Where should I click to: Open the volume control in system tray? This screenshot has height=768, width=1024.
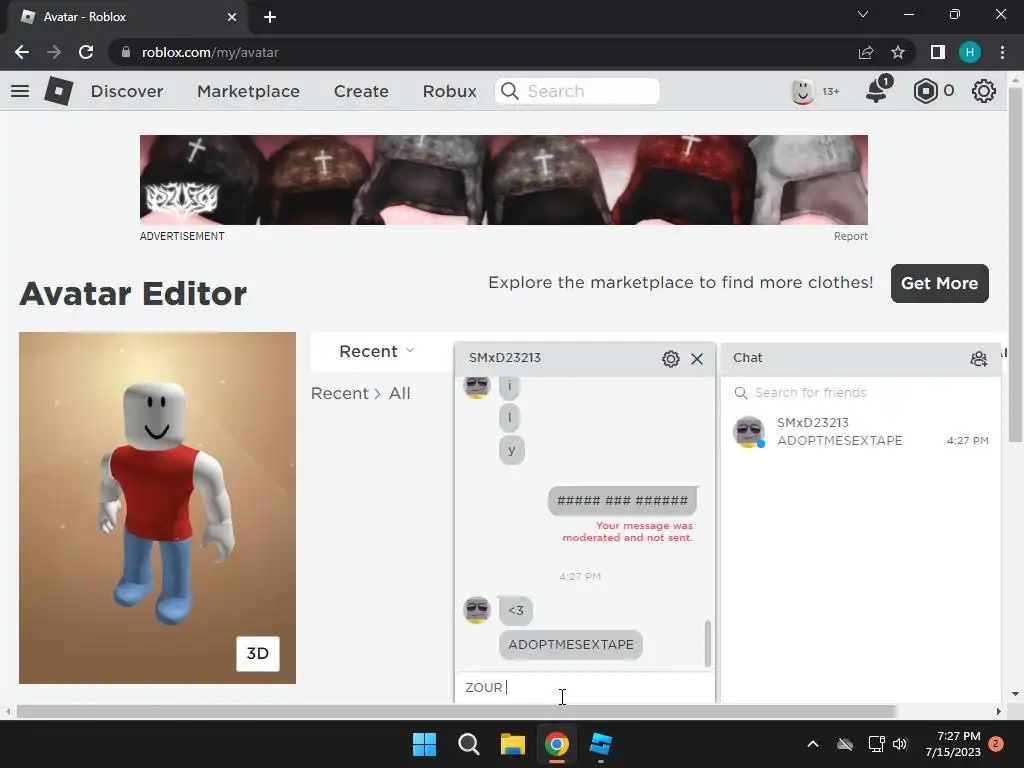(900, 744)
